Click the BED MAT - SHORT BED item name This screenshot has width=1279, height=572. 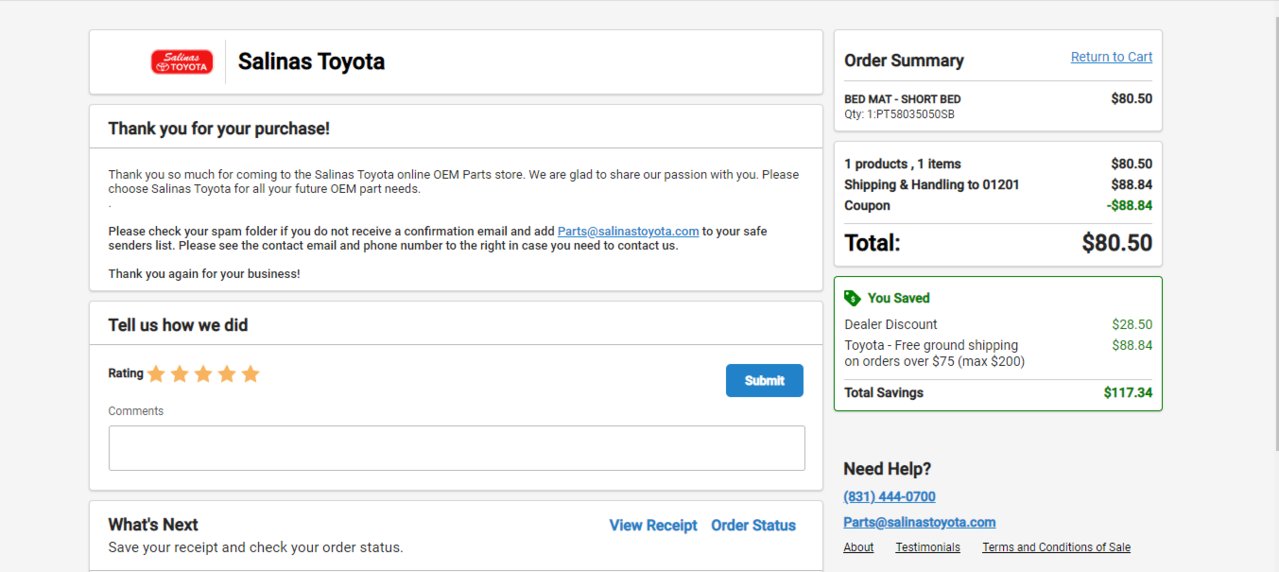(x=902, y=99)
